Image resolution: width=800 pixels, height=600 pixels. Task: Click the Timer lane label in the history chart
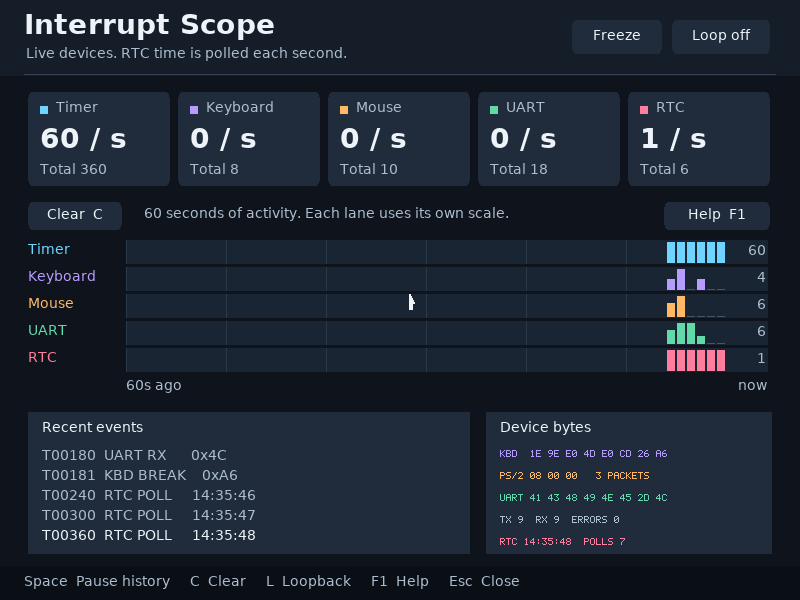tap(49, 249)
